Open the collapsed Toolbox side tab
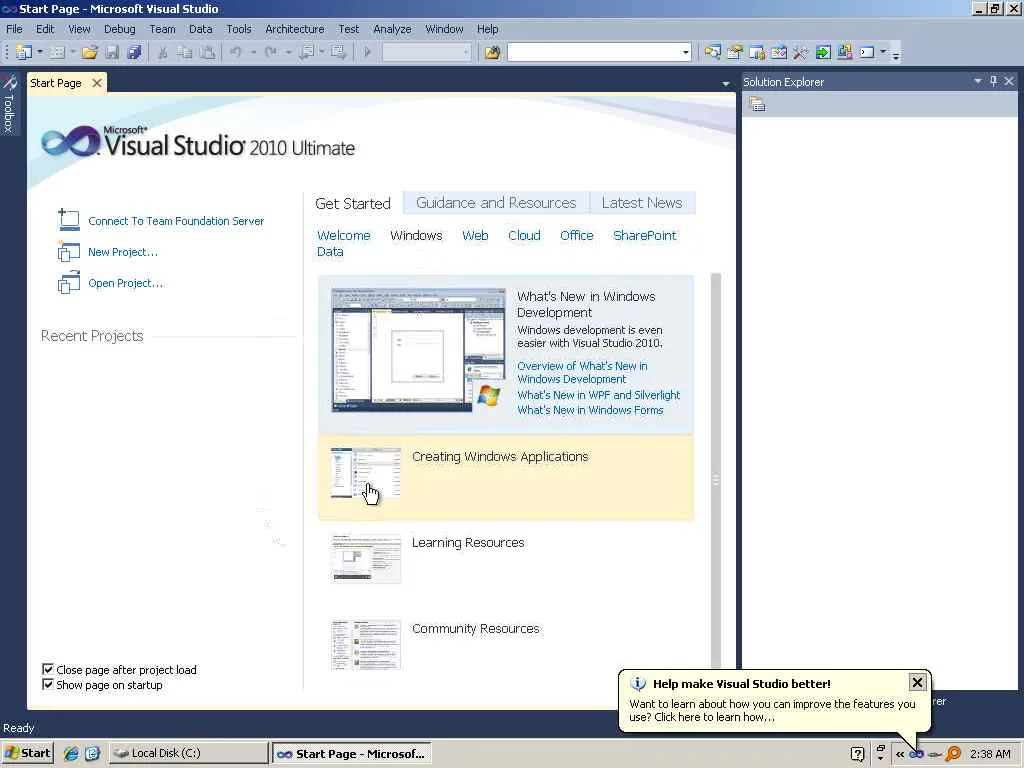 [x=9, y=103]
